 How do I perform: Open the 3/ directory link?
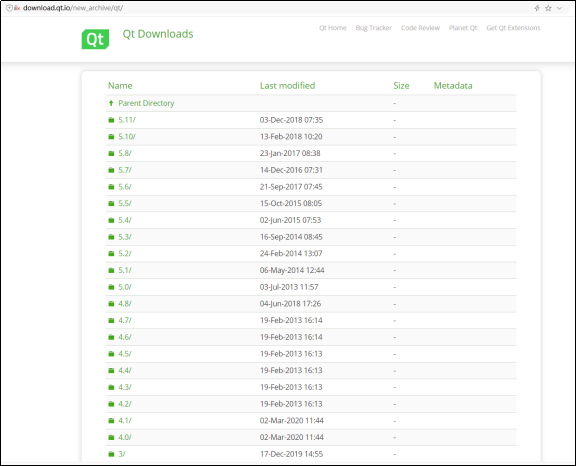(122, 454)
